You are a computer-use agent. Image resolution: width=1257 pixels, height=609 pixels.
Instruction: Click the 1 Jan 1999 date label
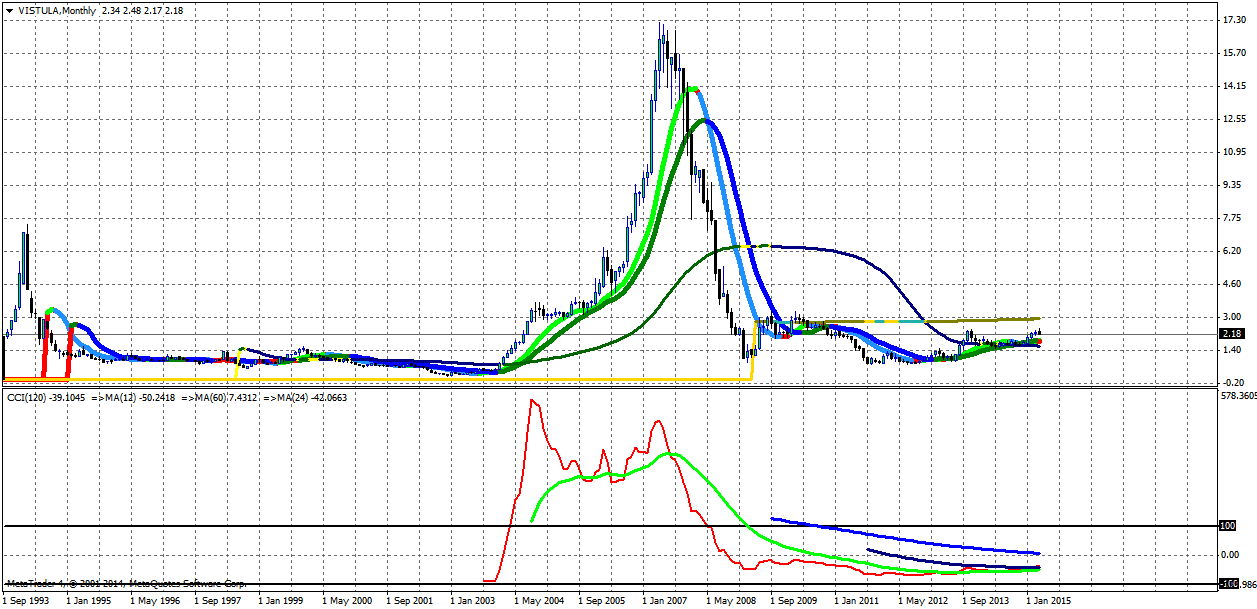282,601
